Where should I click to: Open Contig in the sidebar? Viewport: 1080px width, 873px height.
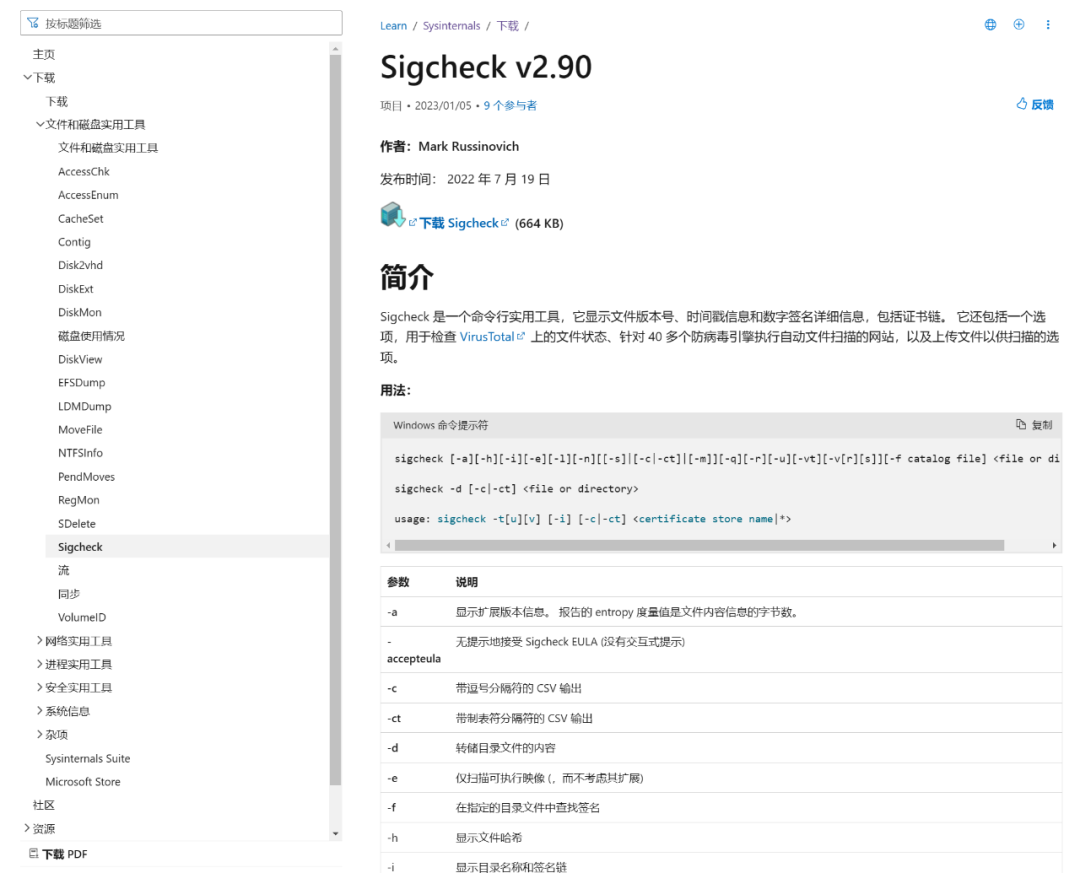74,242
